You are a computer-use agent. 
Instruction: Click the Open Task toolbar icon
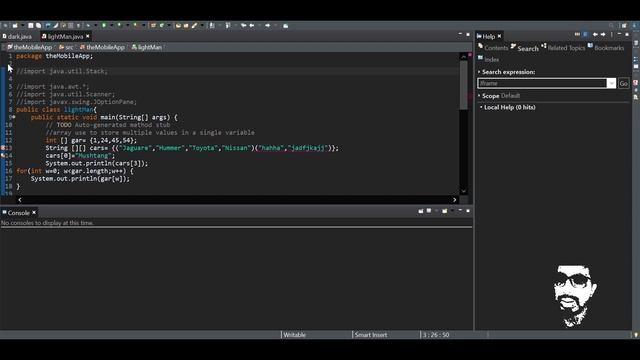(186, 26)
